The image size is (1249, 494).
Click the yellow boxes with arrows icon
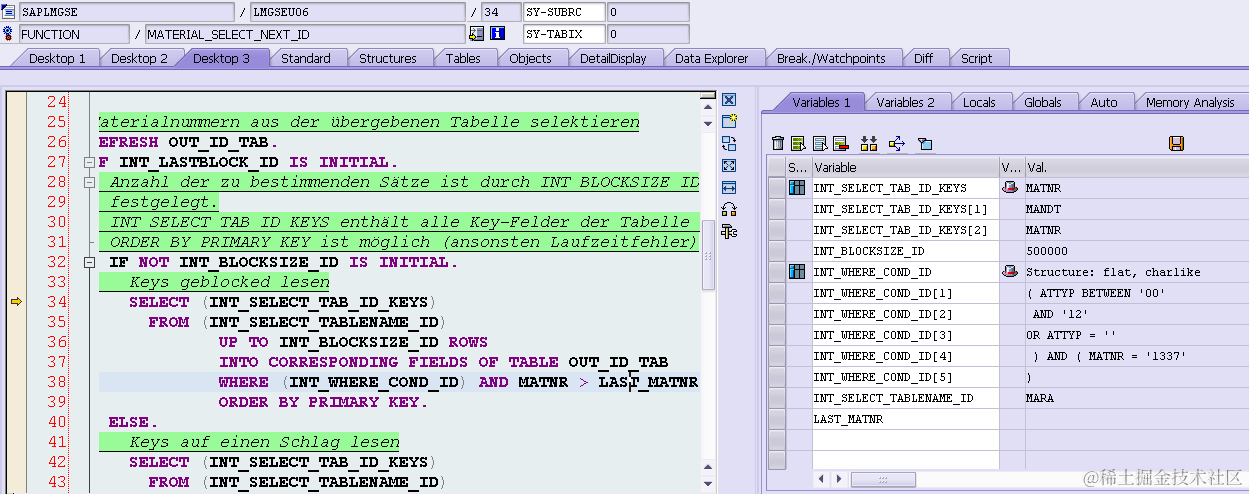(868, 144)
